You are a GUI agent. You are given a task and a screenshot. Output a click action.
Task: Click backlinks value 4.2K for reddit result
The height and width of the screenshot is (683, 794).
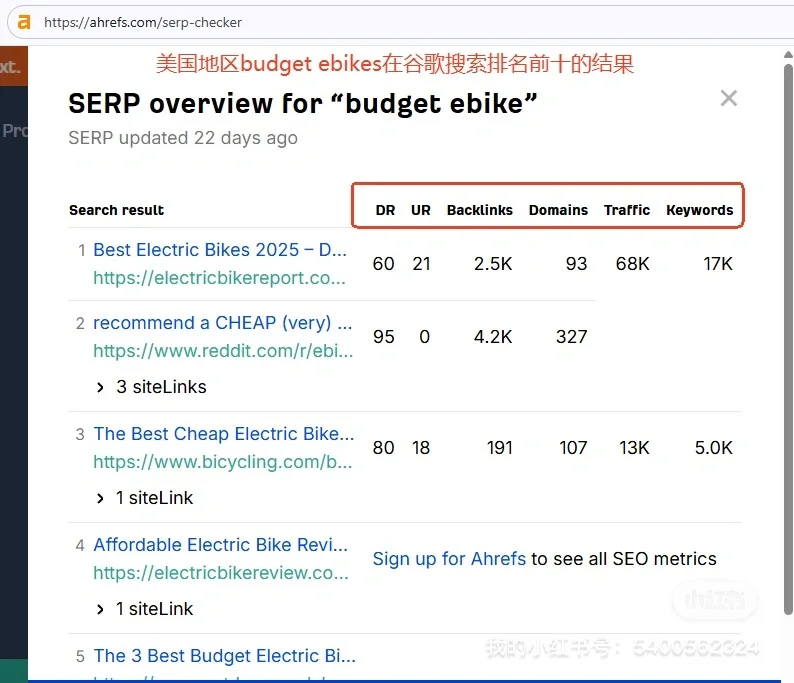coord(493,337)
